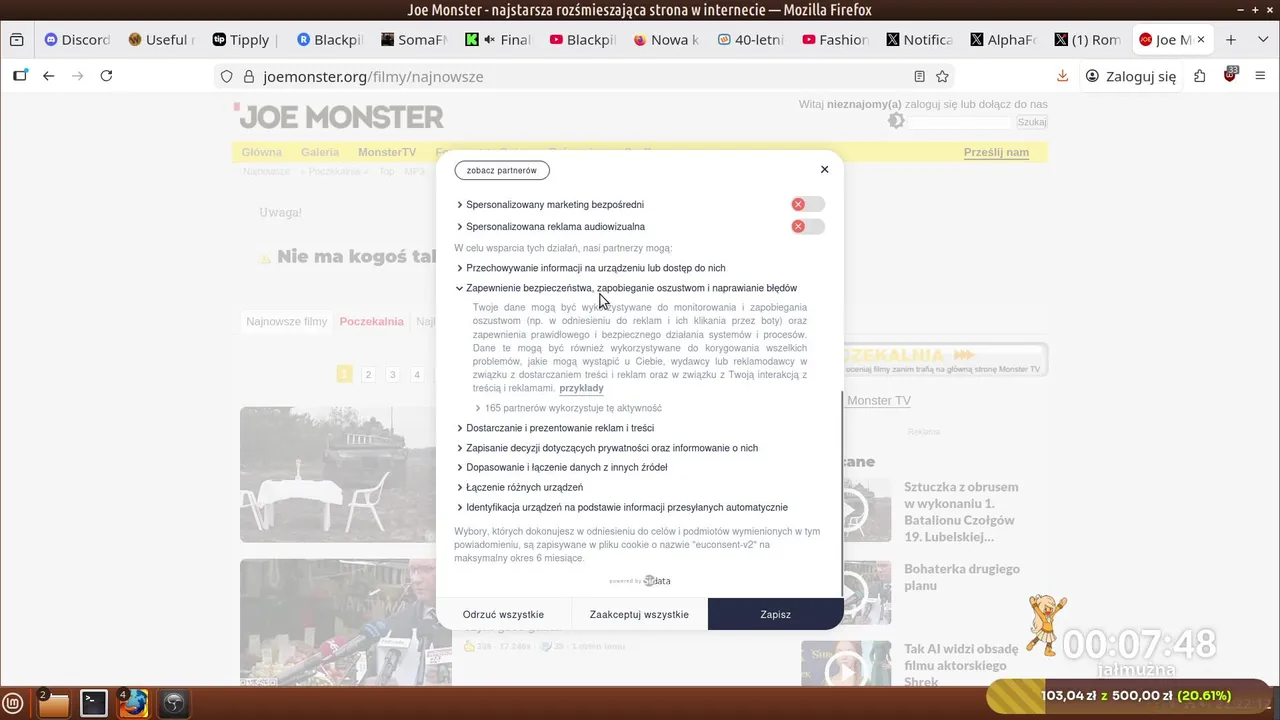Open the terminal taskbar icon
Viewport: 1280px width, 720px height.
(x=94, y=703)
